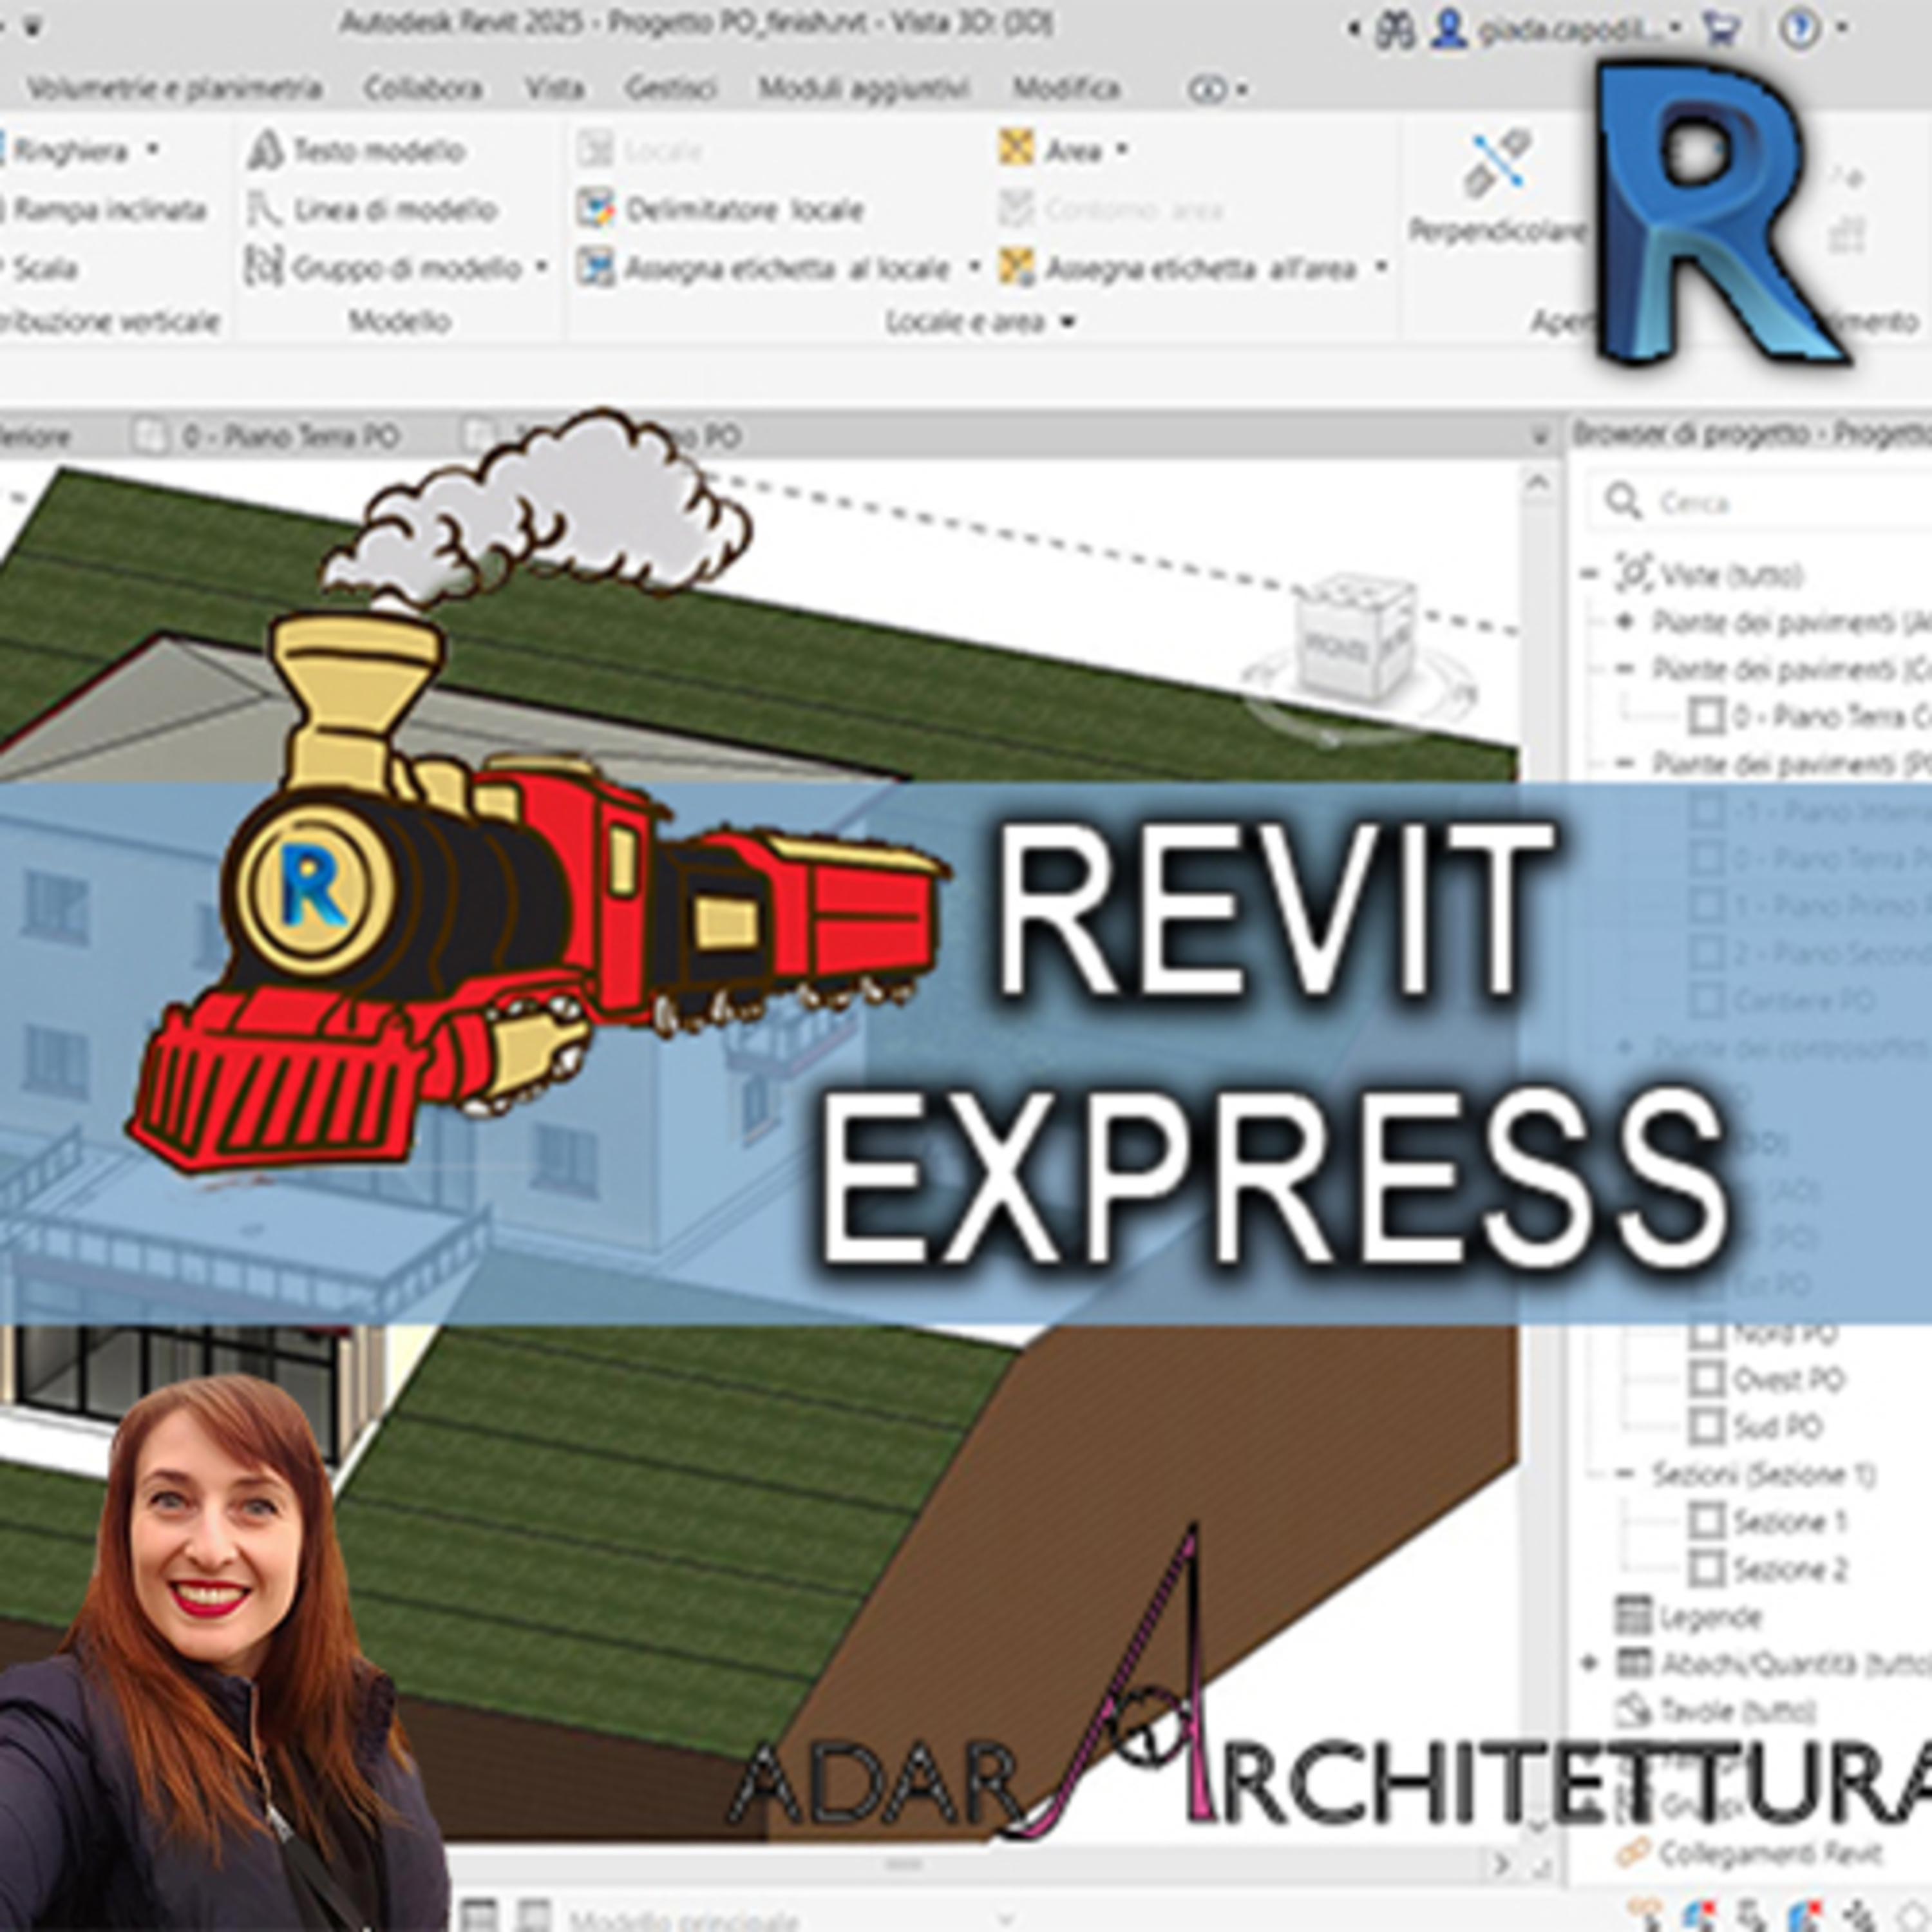This screenshot has width=1932, height=1932.
Task: Select the Sud PO elevation view
Action: tap(1757, 1427)
